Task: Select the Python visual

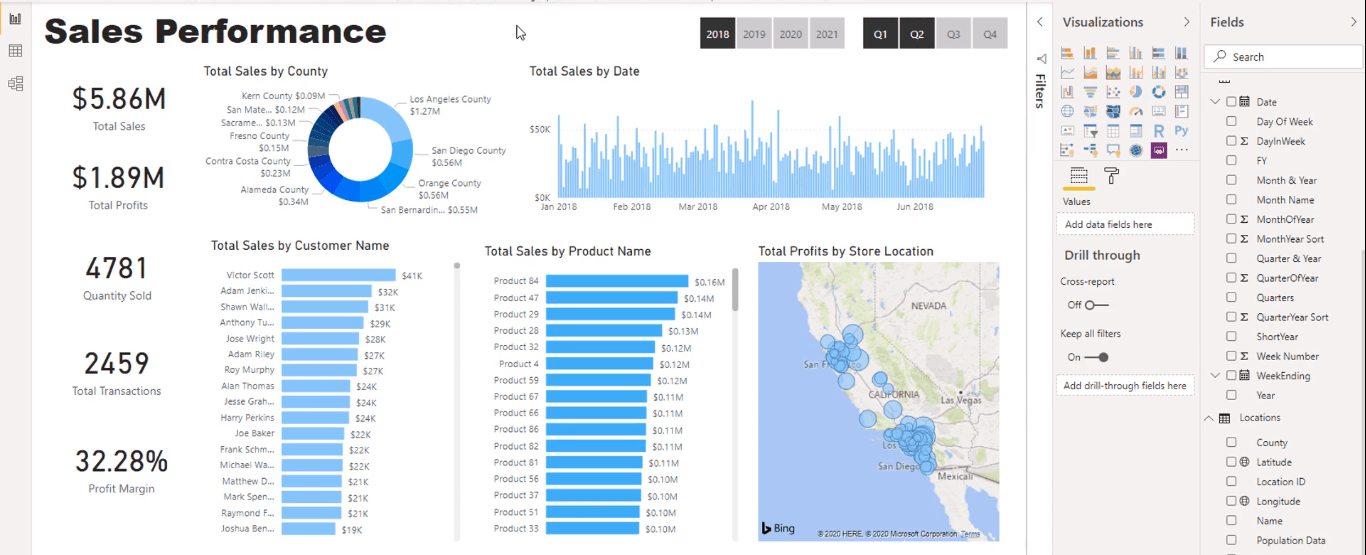Action: click(1181, 130)
